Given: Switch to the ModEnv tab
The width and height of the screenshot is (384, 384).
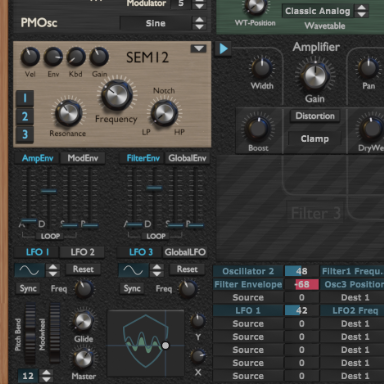Looking at the screenshot, I should pos(83,158).
